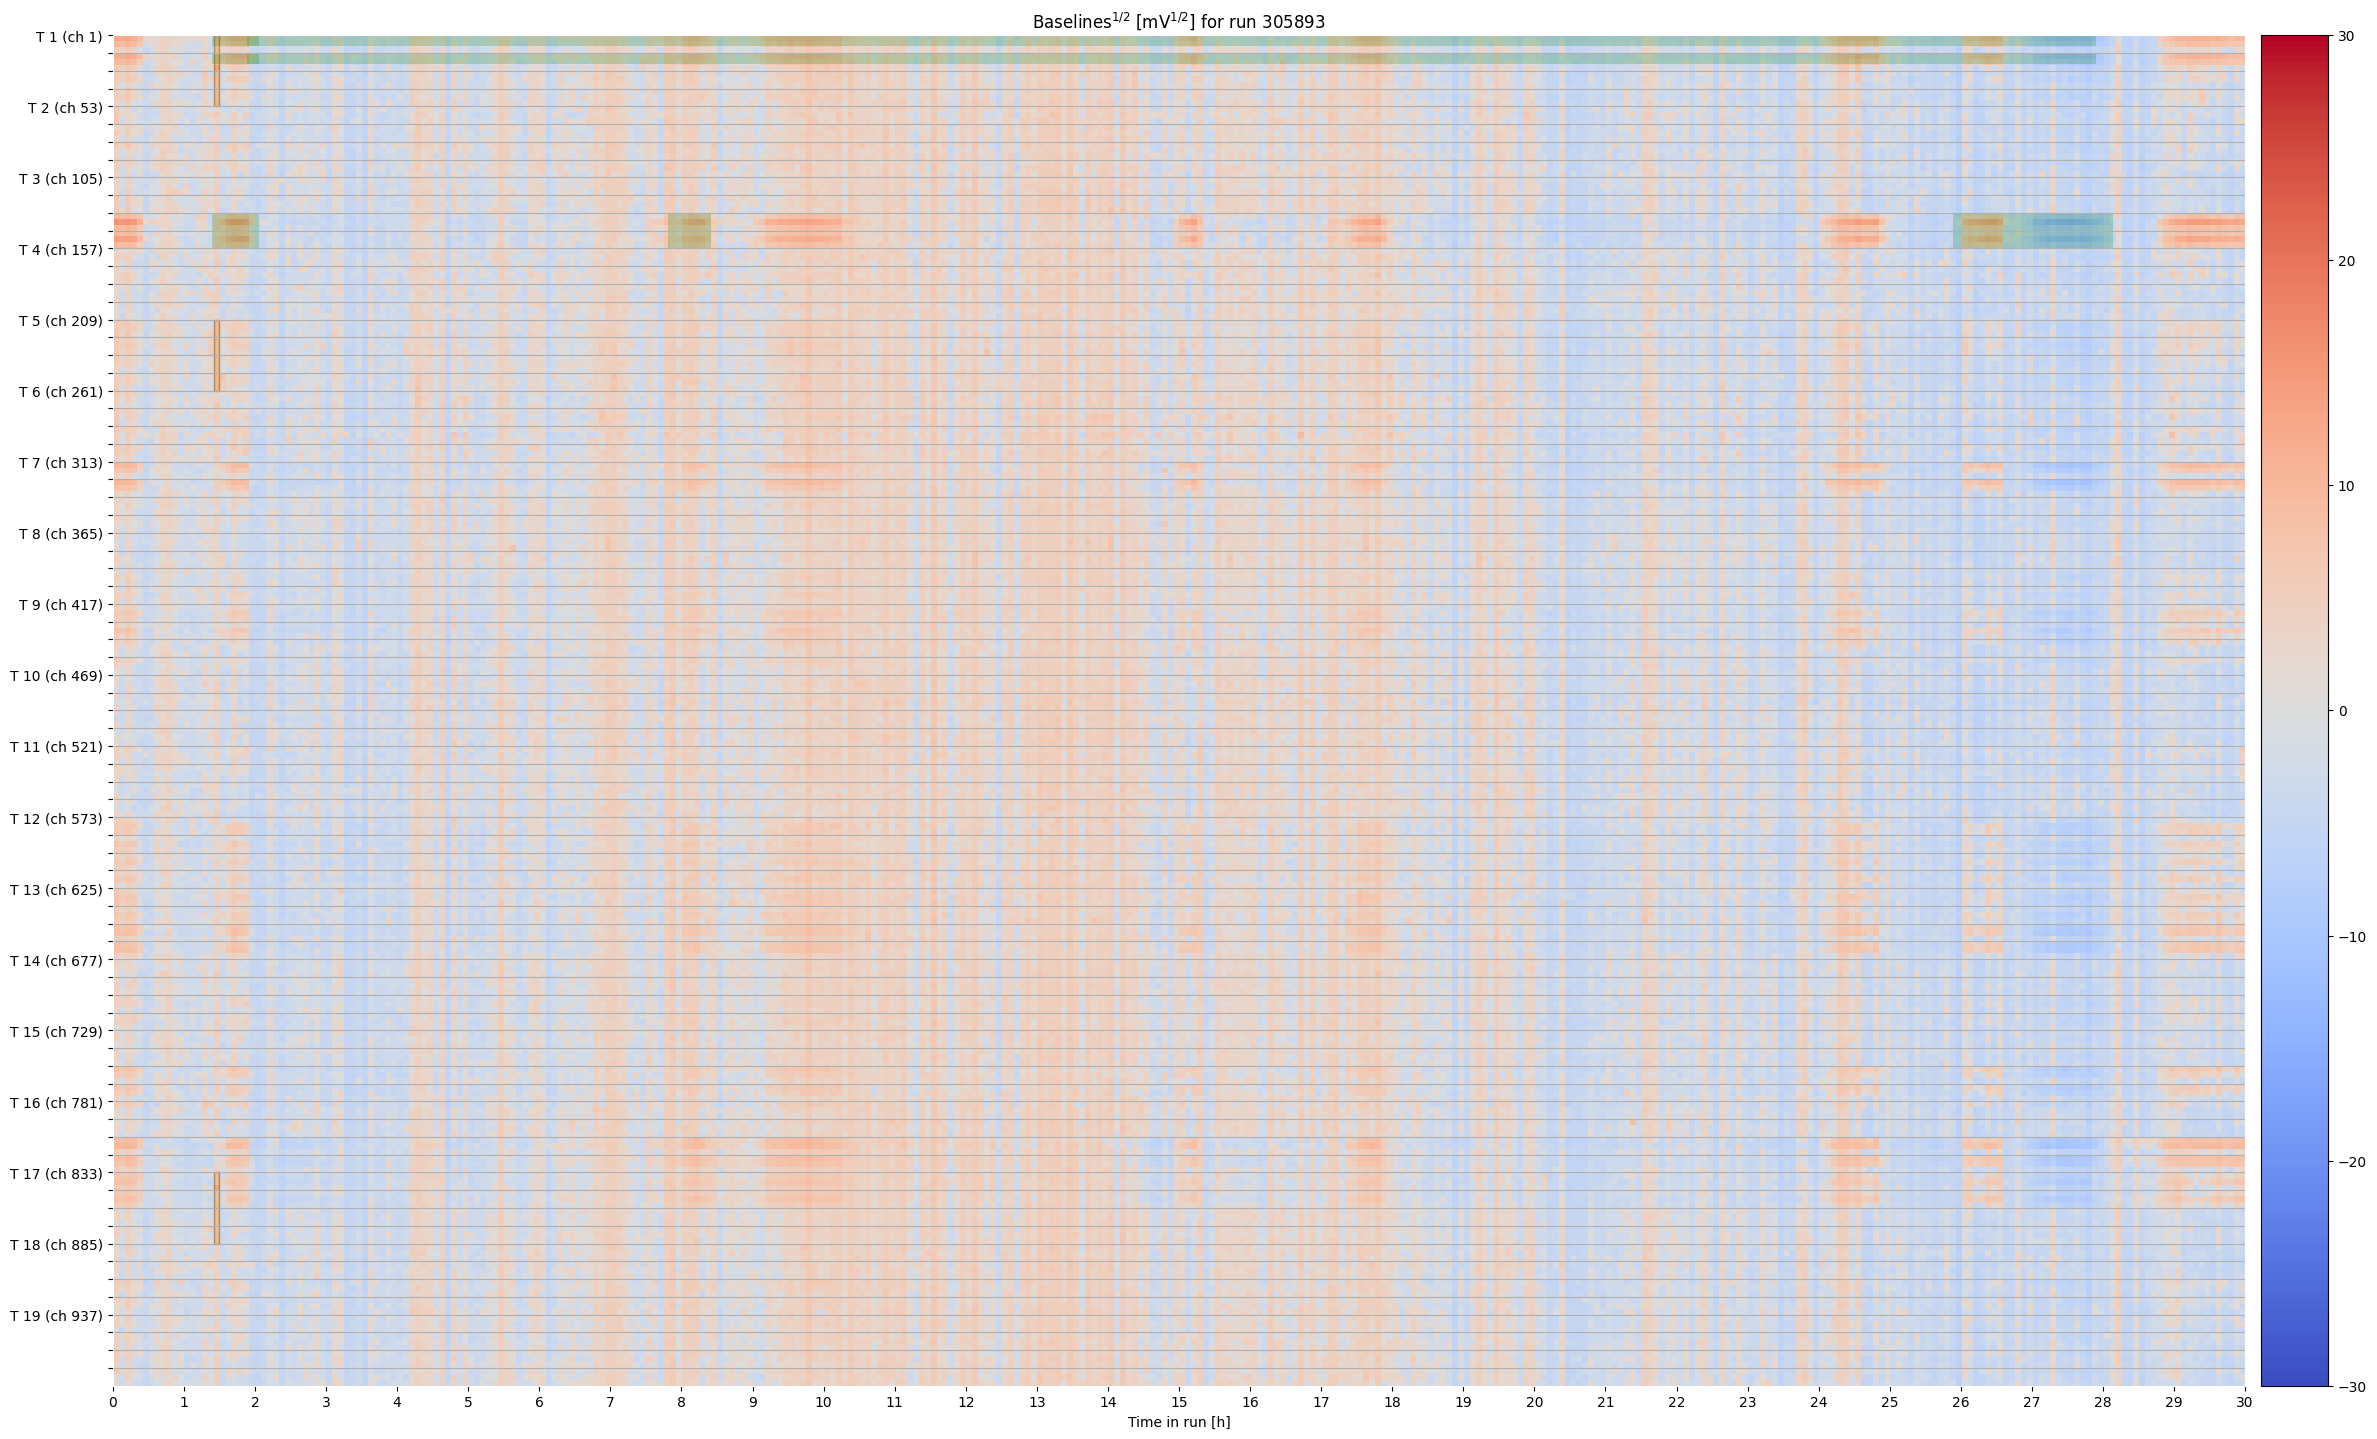Click the T 17 (ch 833) row label
Screen dimensions: 2377x1439
pyautogui.click(x=56, y=1173)
